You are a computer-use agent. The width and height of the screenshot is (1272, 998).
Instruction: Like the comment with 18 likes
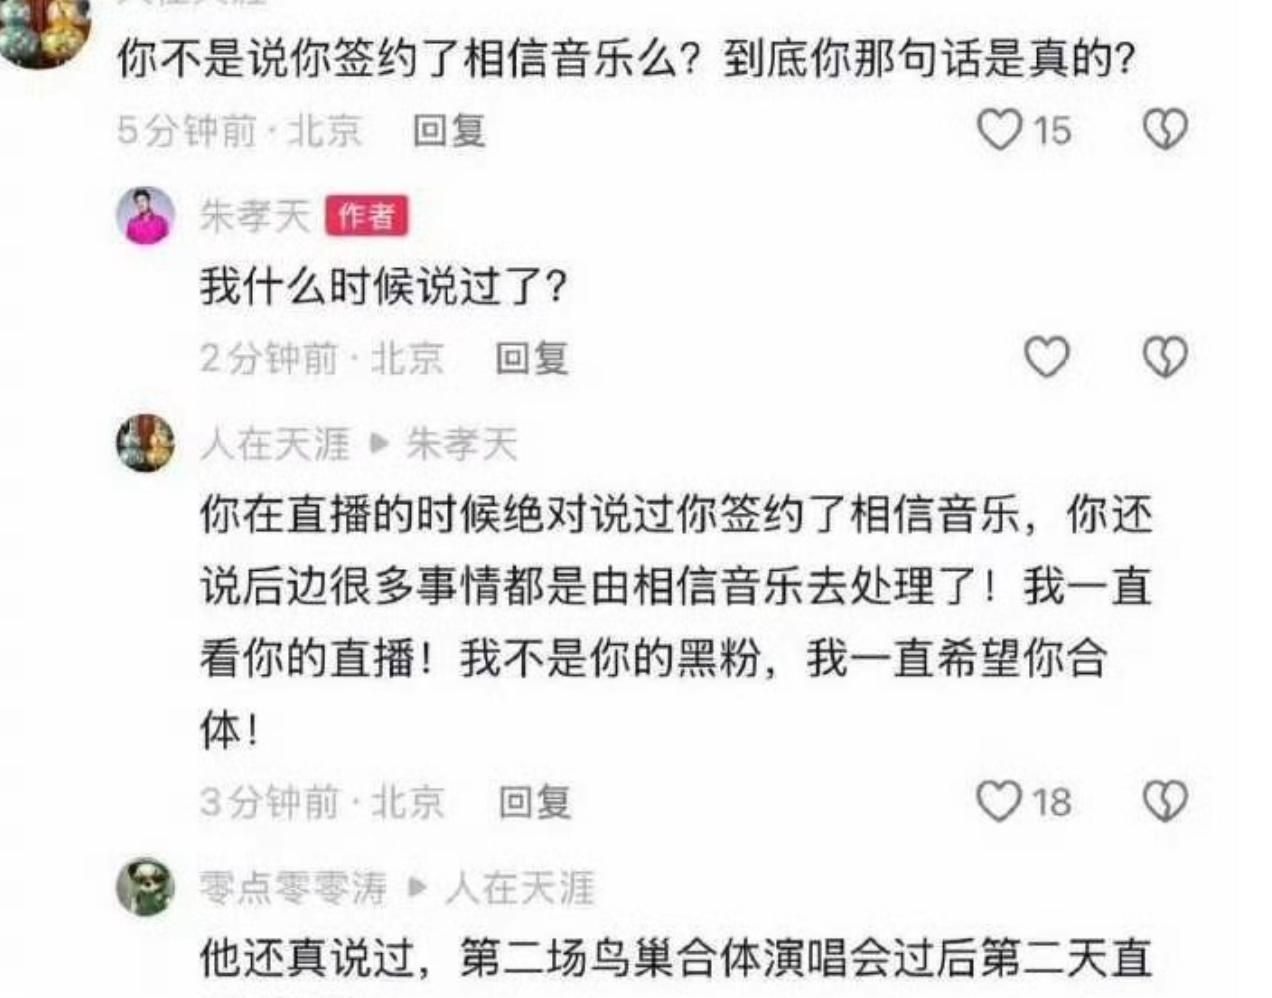point(999,801)
